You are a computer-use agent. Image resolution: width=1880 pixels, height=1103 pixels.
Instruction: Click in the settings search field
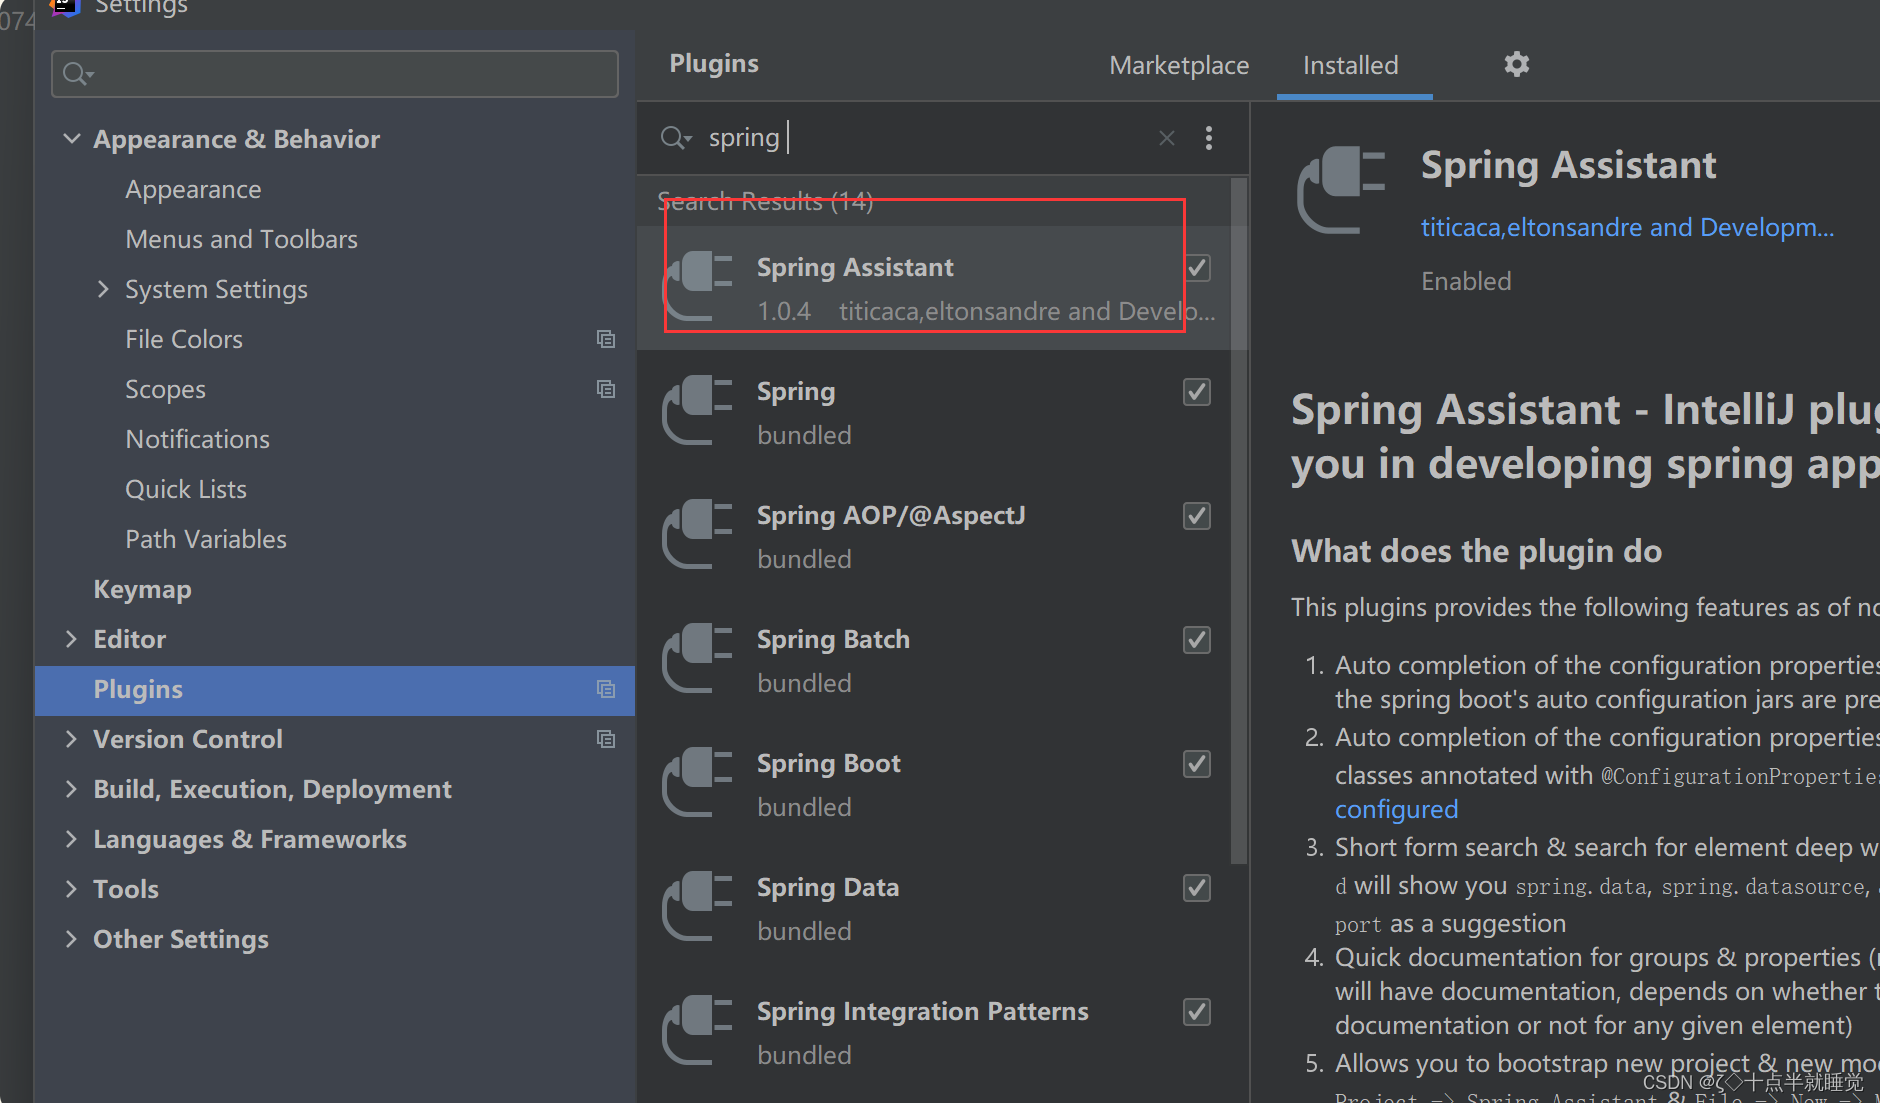(x=335, y=74)
